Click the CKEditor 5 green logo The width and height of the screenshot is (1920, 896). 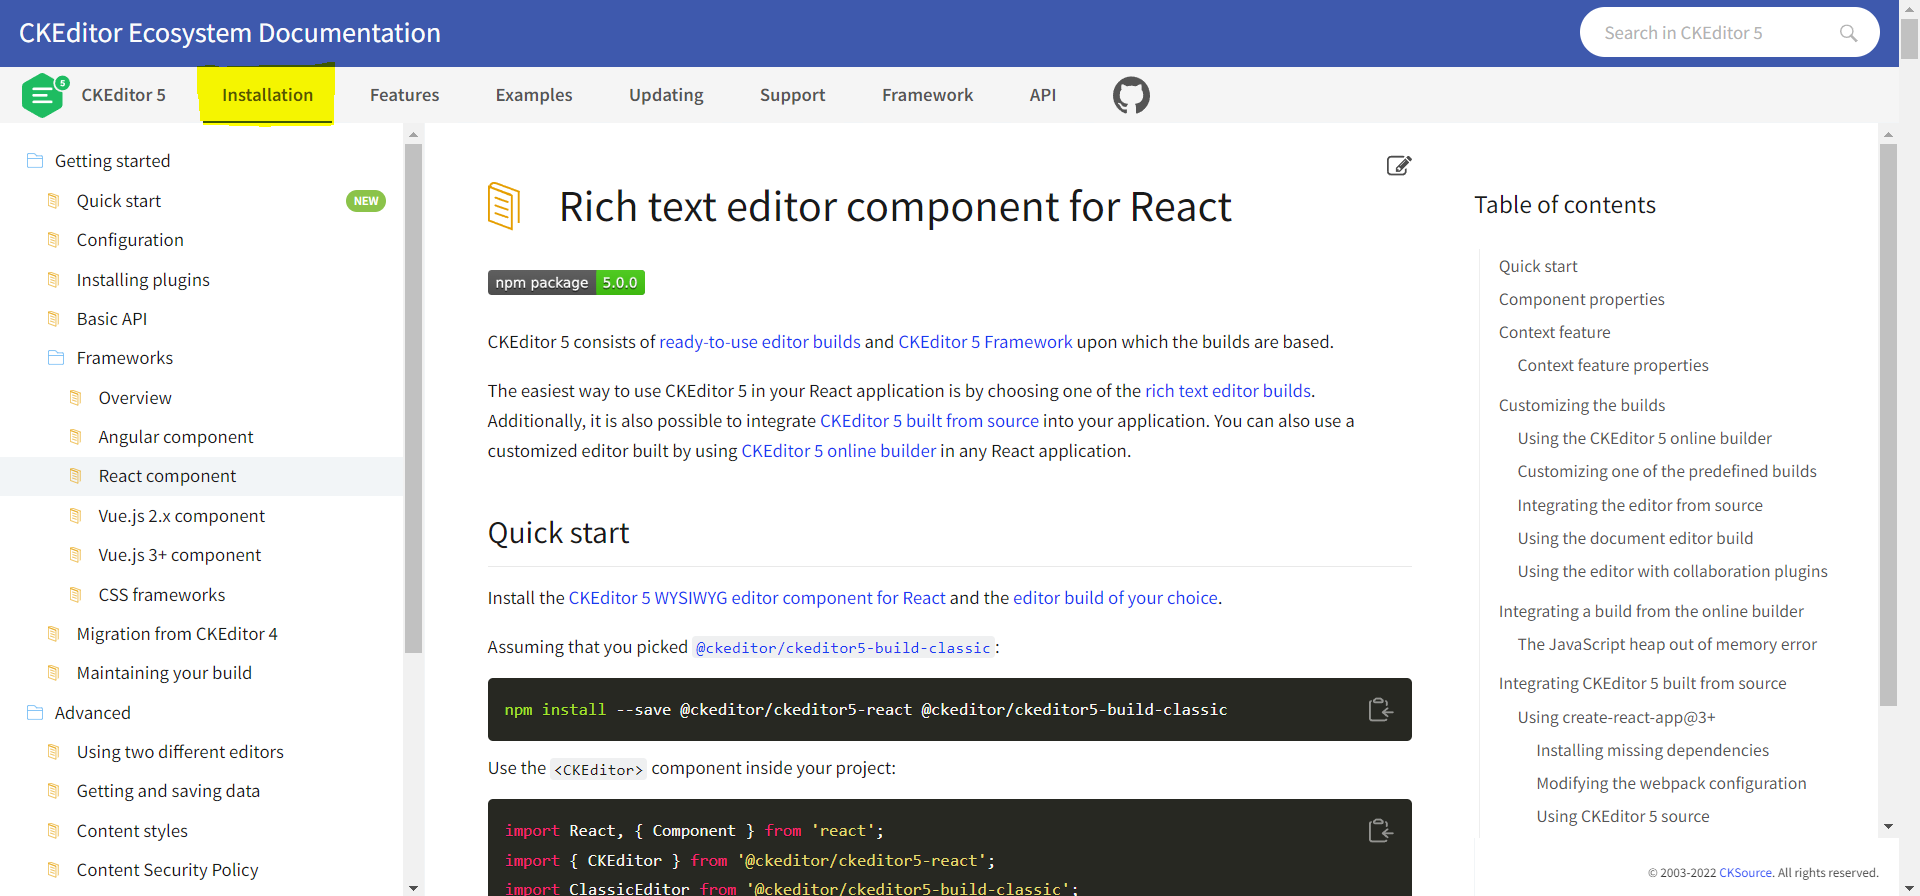click(x=45, y=95)
